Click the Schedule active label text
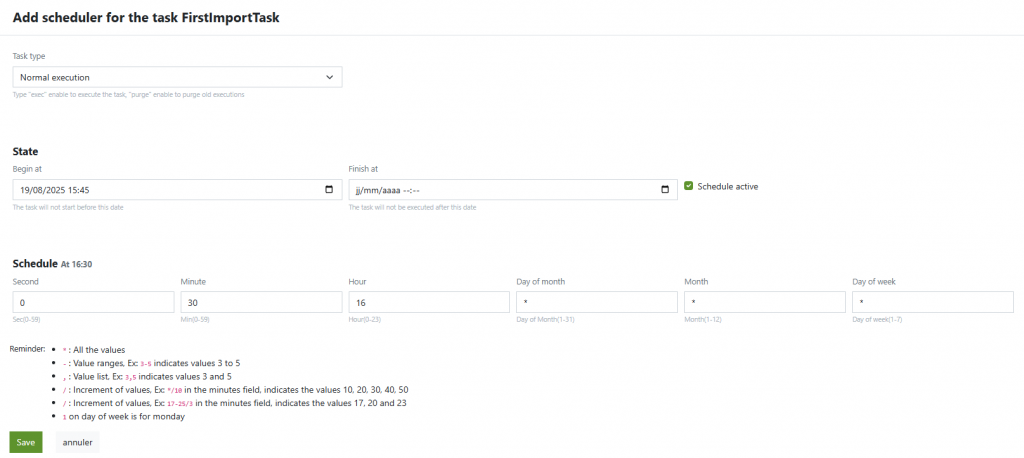 (727, 186)
